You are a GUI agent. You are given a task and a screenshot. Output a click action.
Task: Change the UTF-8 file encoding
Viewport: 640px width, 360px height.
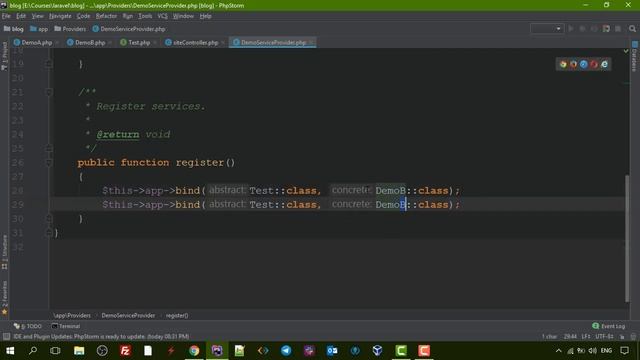(604, 337)
